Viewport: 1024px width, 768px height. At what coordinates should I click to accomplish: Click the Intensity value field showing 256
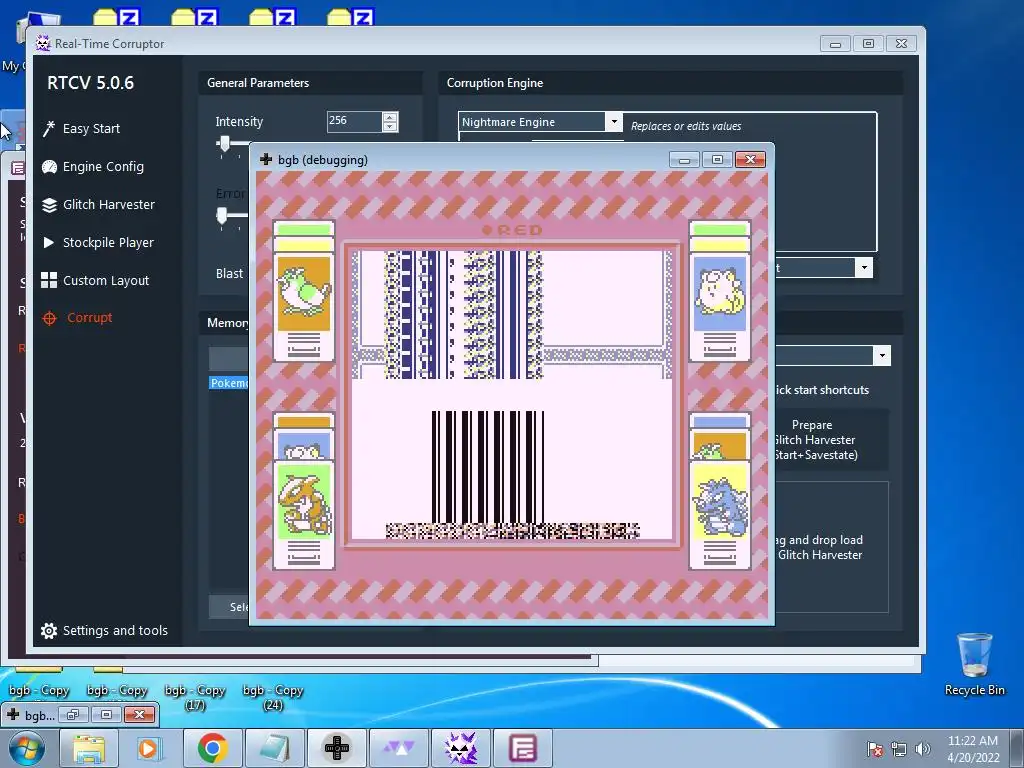click(354, 121)
